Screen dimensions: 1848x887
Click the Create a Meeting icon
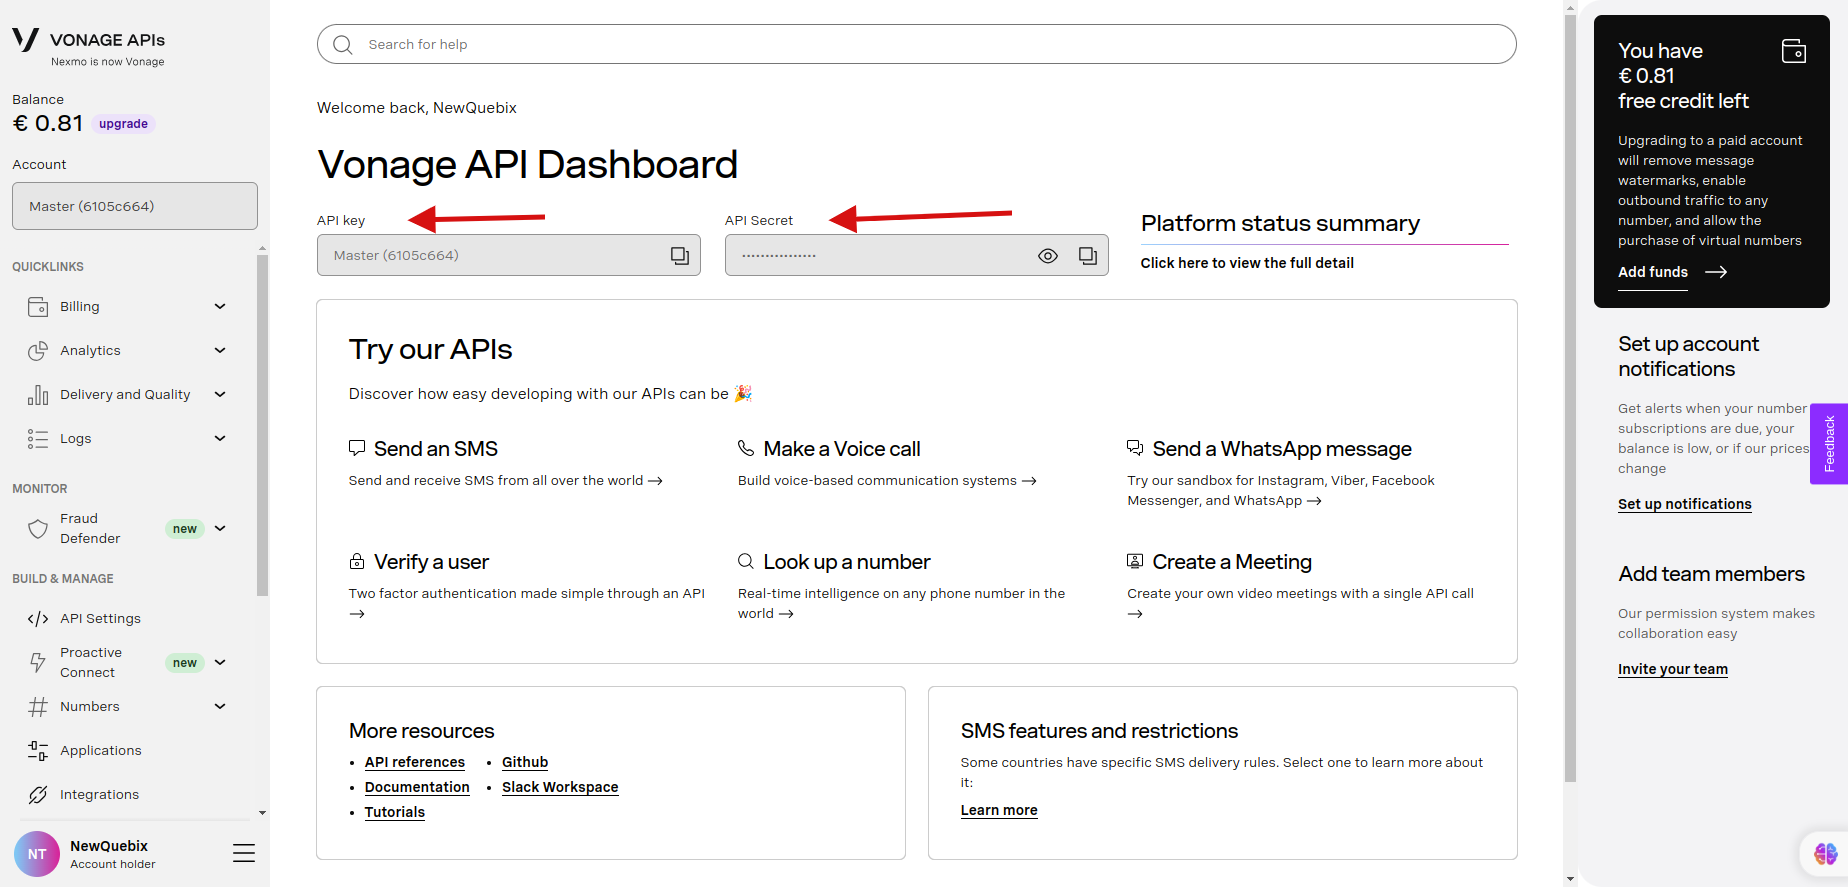1135,561
